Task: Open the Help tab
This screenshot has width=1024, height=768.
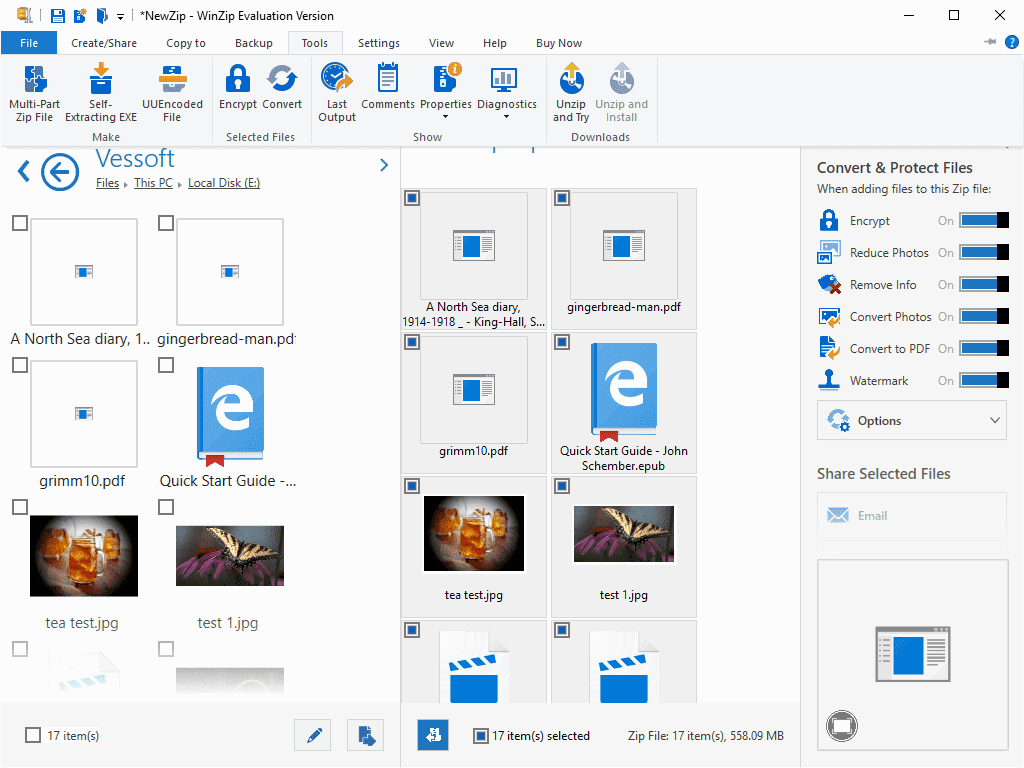Action: click(494, 43)
